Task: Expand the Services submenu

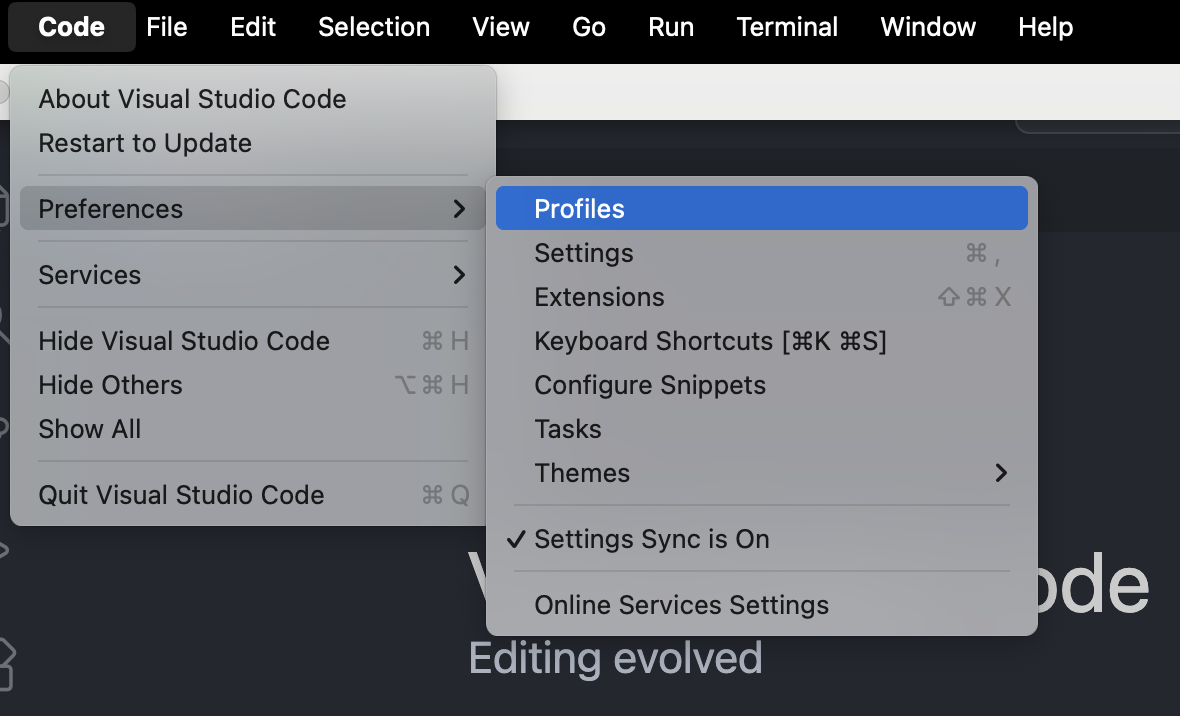Action: 253,275
